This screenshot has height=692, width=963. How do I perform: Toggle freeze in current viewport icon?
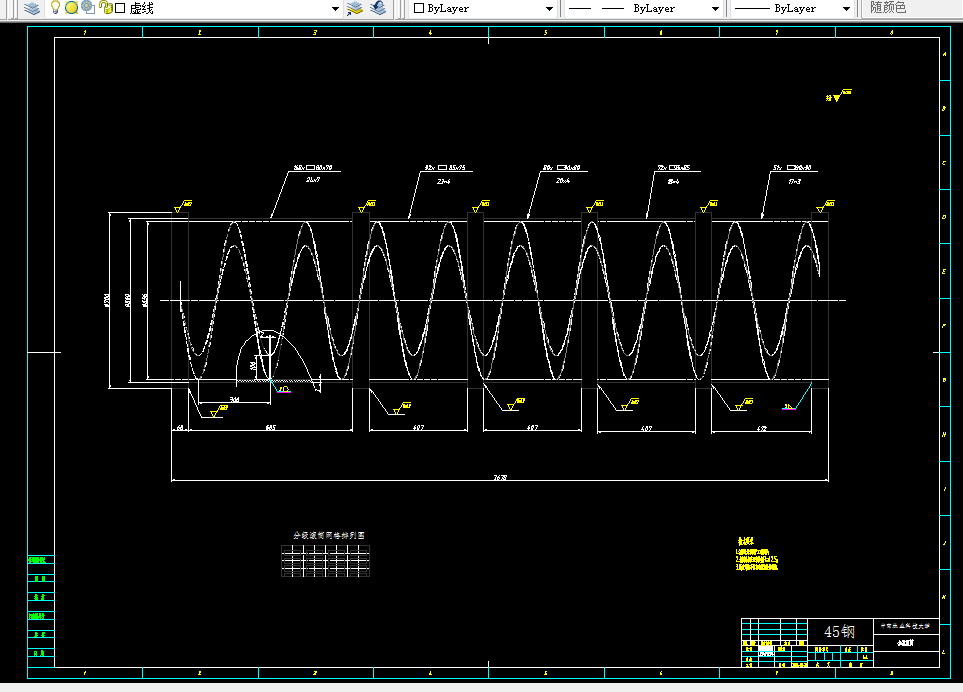pos(88,7)
